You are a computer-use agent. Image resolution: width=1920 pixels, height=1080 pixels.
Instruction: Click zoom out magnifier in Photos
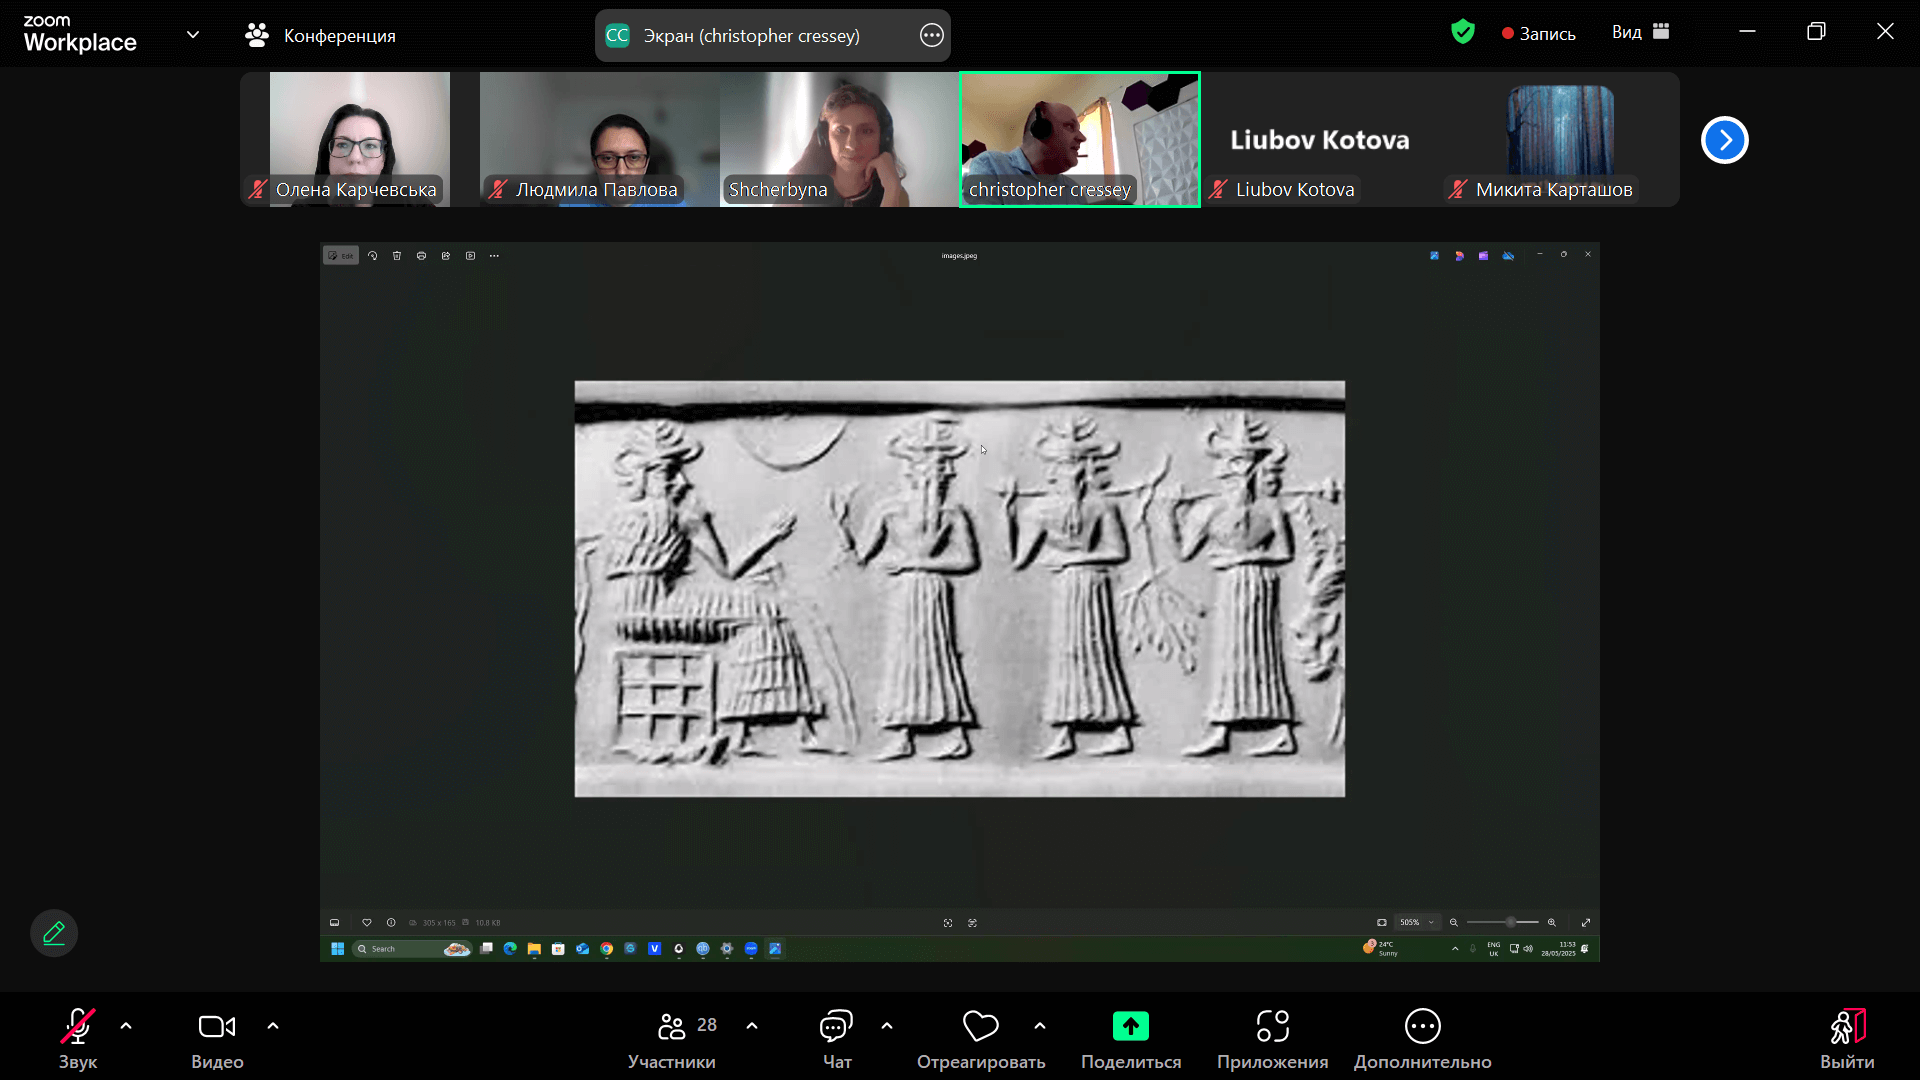(x=1454, y=923)
